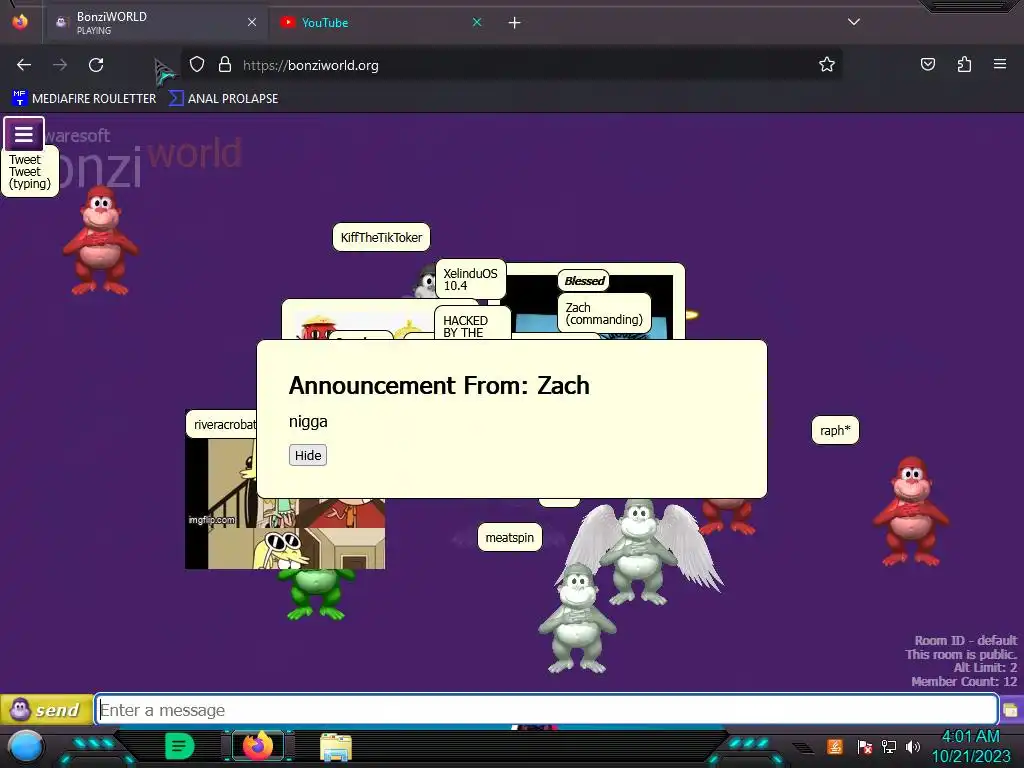Click the Java update tray icon
Viewport: 1024px width, 768px height.
point(835,746)
